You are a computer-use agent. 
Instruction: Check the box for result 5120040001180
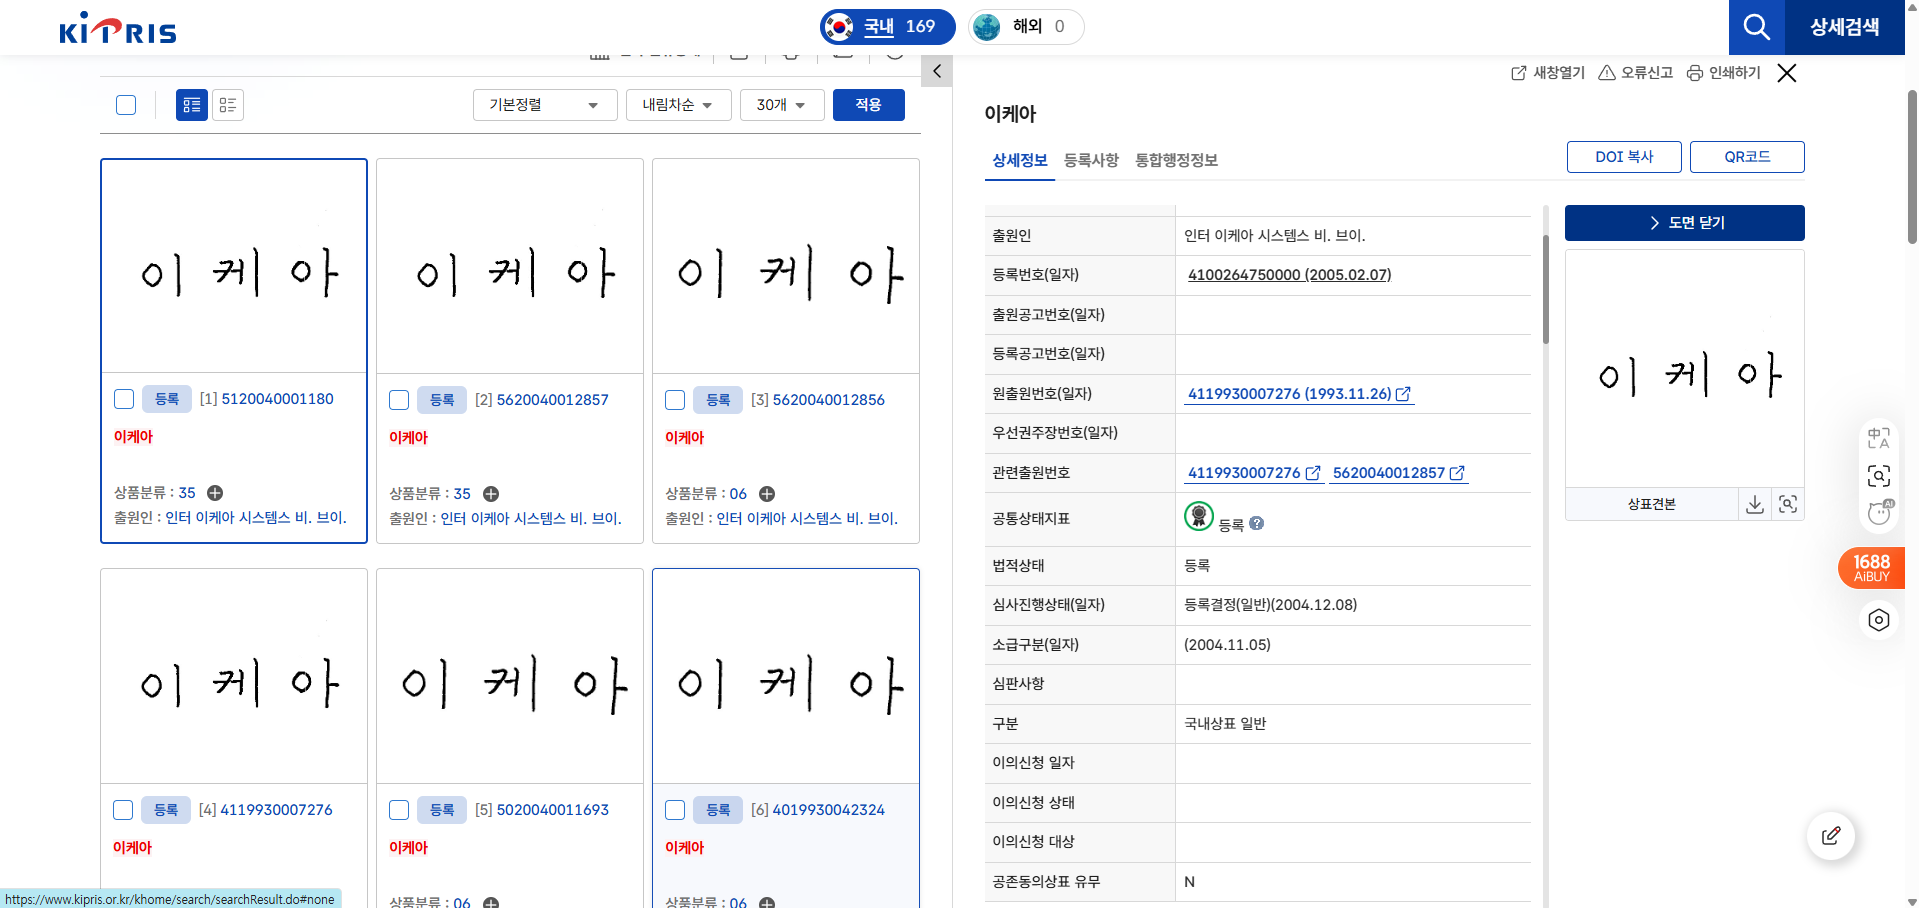tap(124, 399)
